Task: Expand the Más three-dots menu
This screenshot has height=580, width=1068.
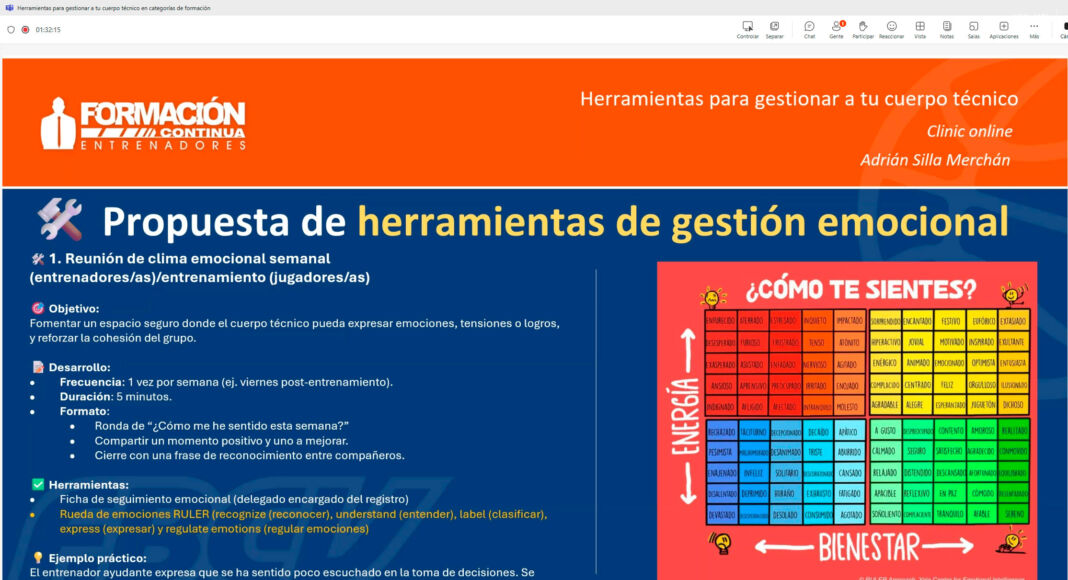Action: coord(1034,29)
